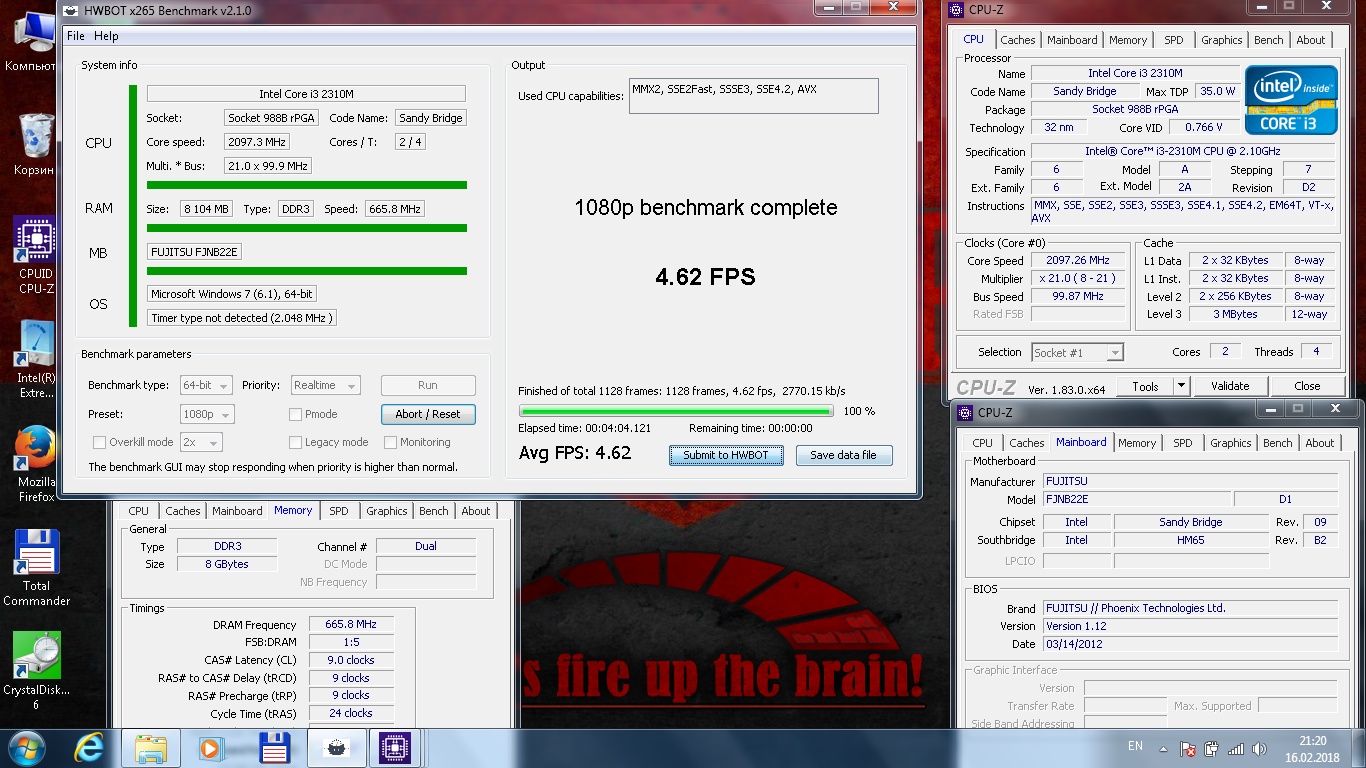This screenshot has width=1366, height=768.
Task: Open Graphics tab in CPU-Z Mainboard window
Action: pyautogui.click(x=1231, y=443)
